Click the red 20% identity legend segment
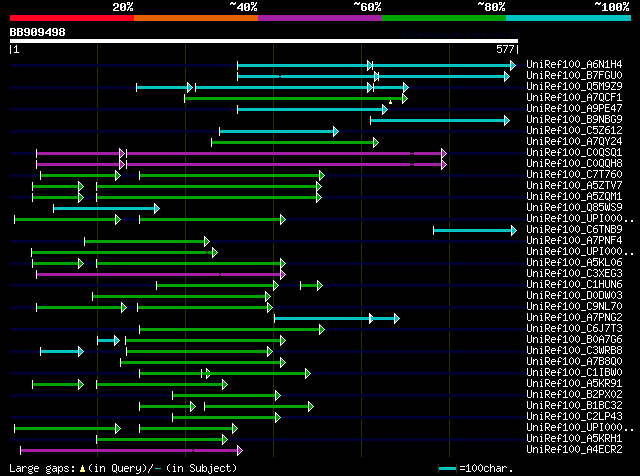This screenshot has width=640, height=476. click(72, 18)
